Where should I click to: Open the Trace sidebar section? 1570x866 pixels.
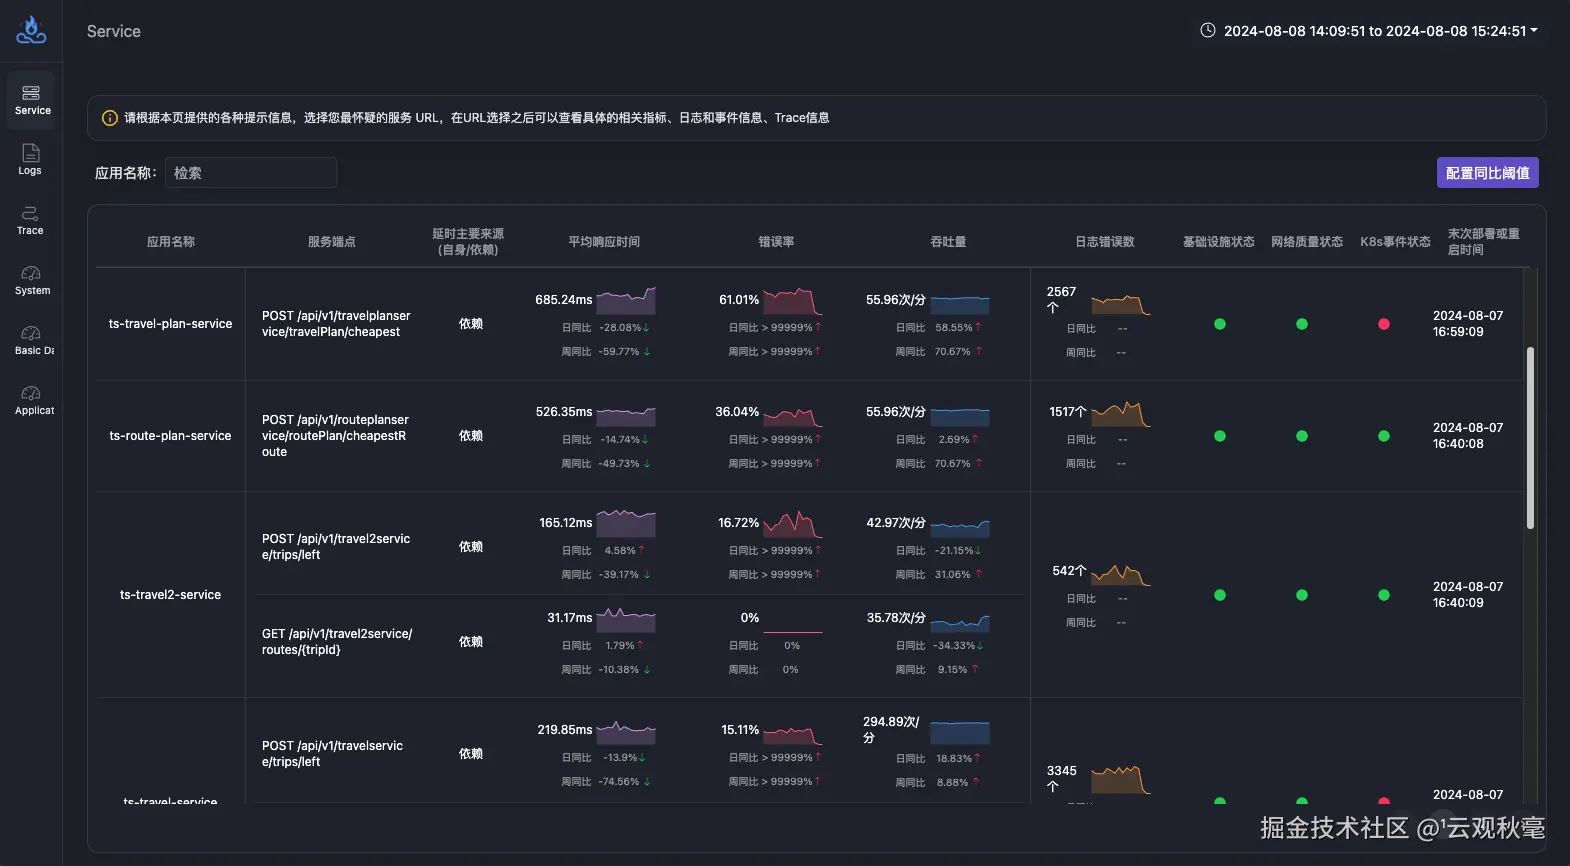coord(31,220)
